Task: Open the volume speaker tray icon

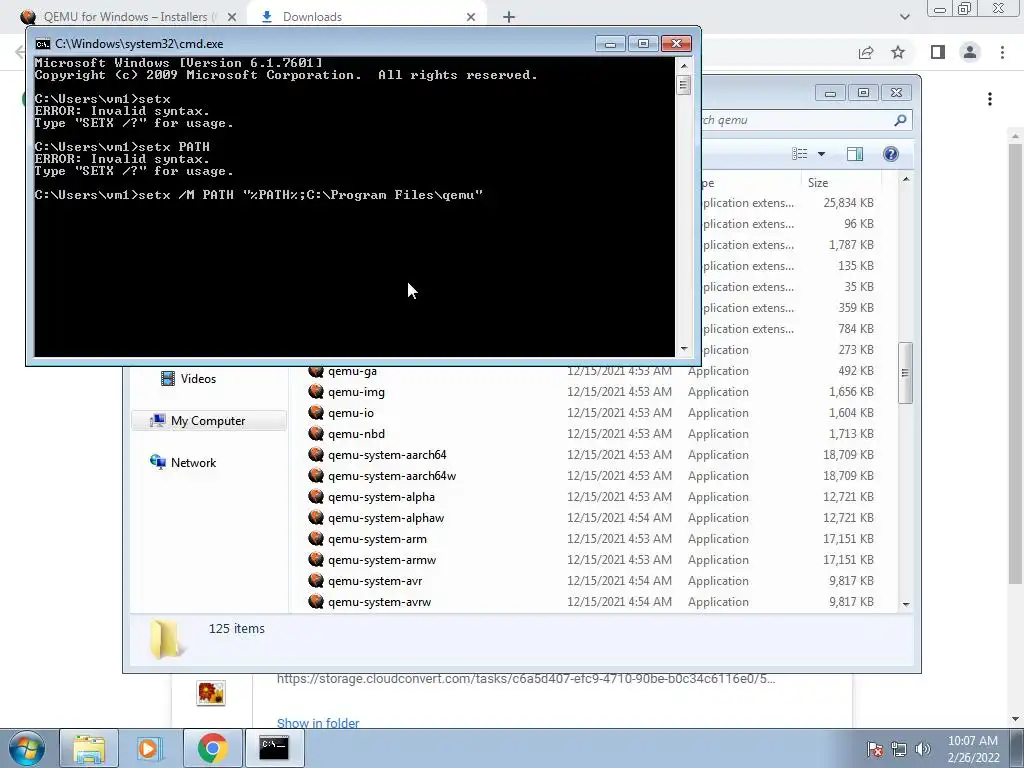Action: [x=923, y=749]
